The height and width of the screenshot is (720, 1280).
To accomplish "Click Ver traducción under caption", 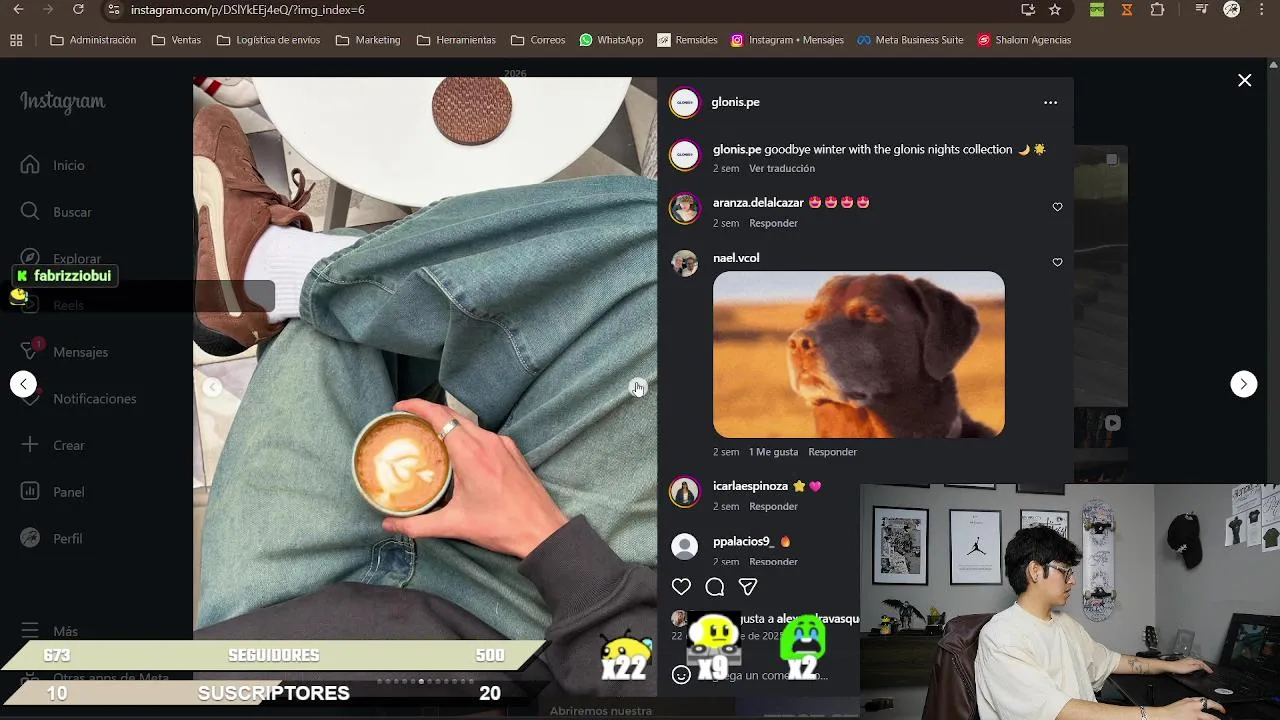I will 782,168.
